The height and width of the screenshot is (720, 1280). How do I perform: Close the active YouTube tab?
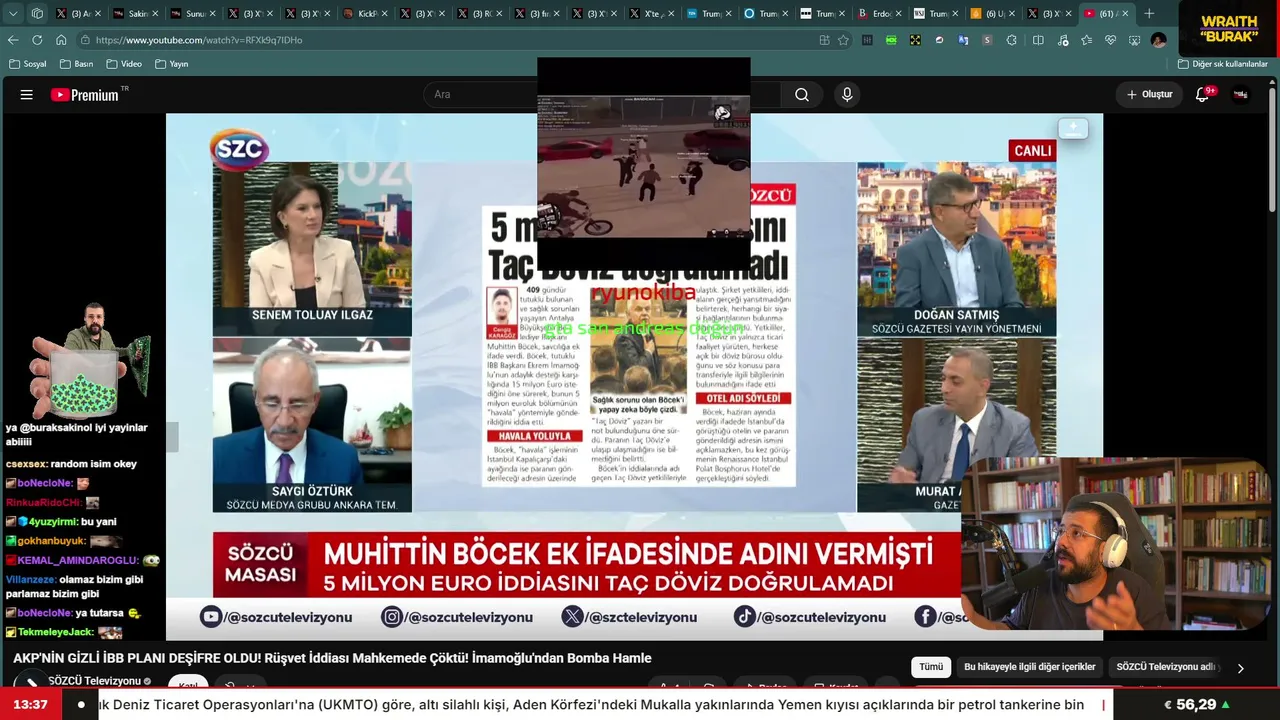pos(1125,14)
